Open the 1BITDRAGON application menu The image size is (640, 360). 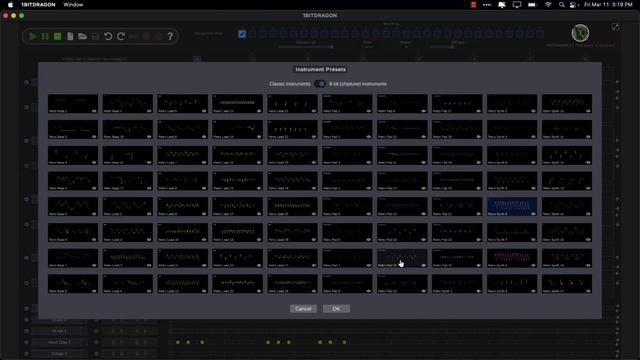click(38, 4)
